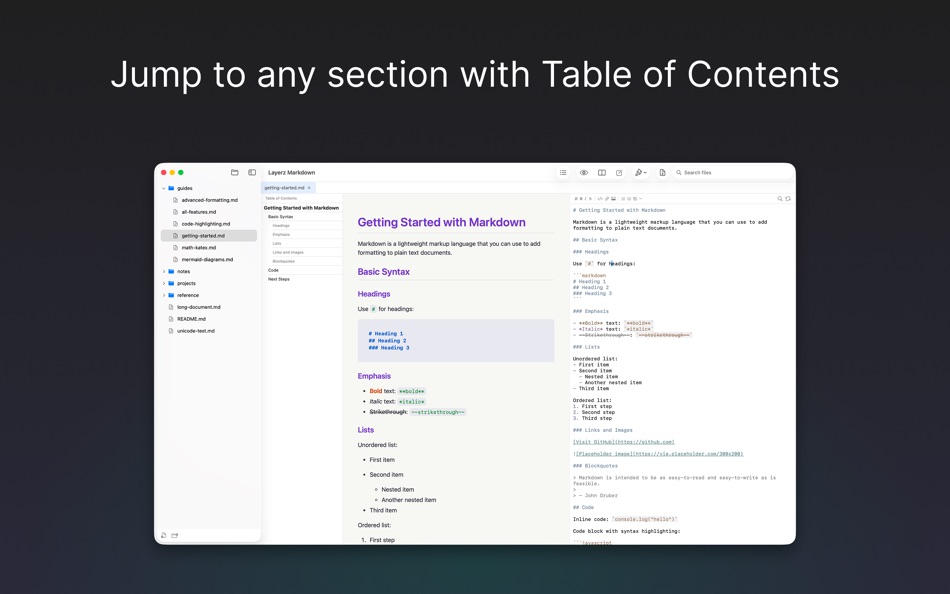Click the projects folder icon

pos(171,284)
